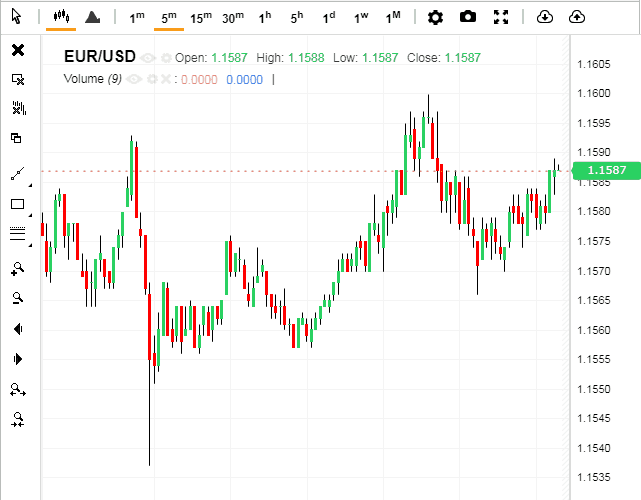
Task: Expand the rectangle shape tool options
Action: [29, 215]
